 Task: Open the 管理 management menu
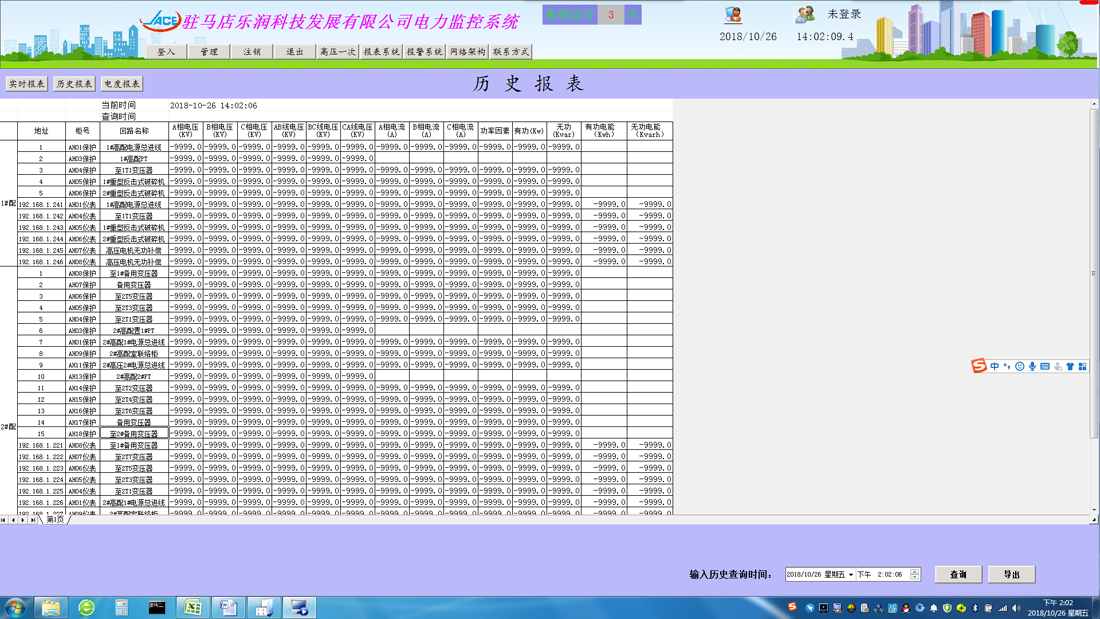(x=209, y=52)
